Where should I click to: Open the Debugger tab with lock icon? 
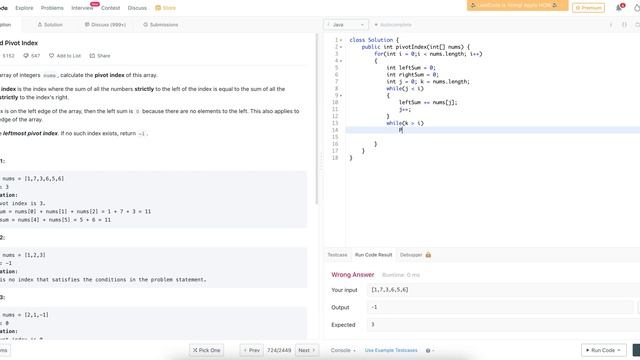415,255
